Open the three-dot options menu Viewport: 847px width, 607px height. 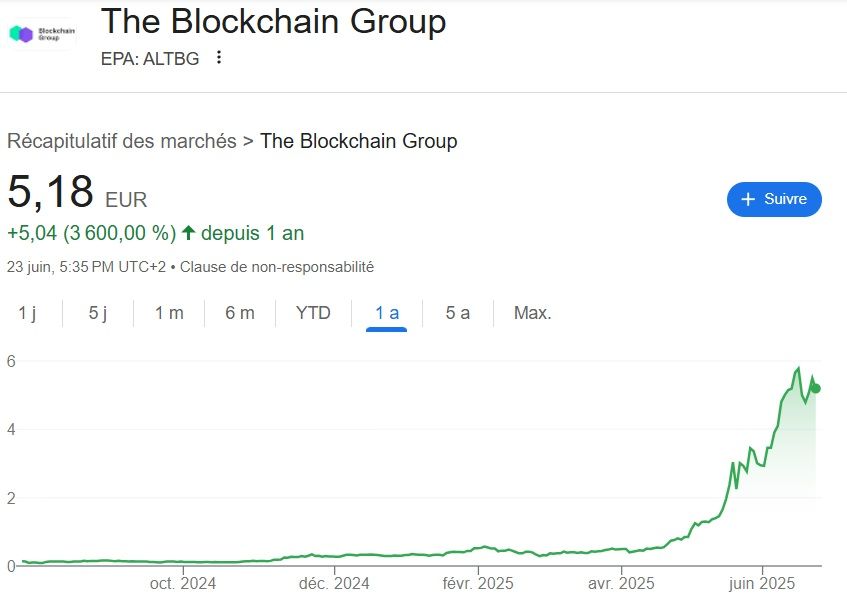pos(219,58)
